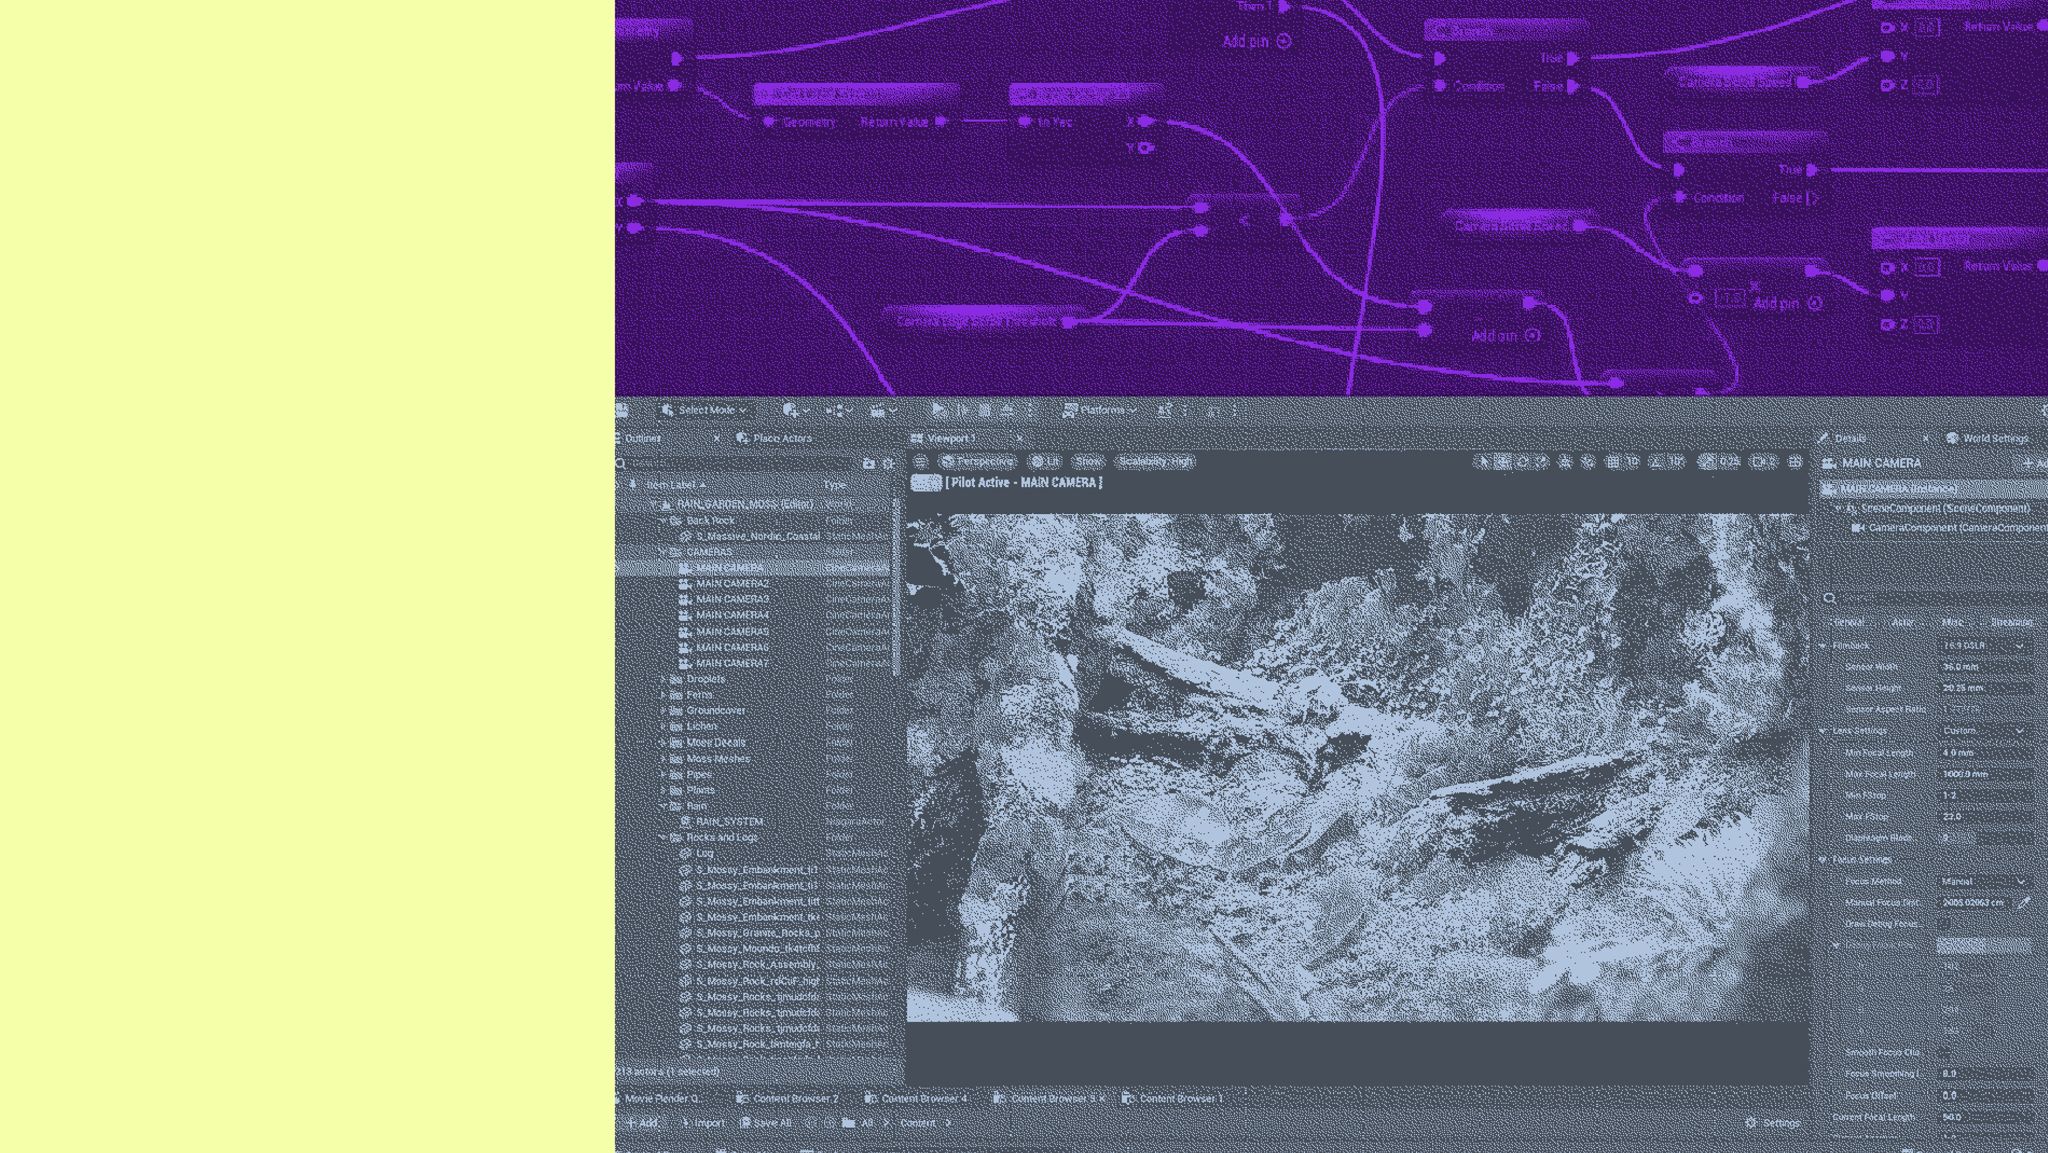The width and height of the screenshot is (2048, 1153).
Task: Click the Min Focal Length value field
Action: (x=1984, y=753)
